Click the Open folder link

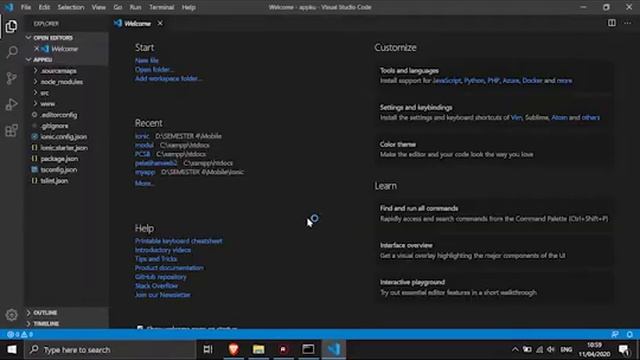tap(154, 69)
